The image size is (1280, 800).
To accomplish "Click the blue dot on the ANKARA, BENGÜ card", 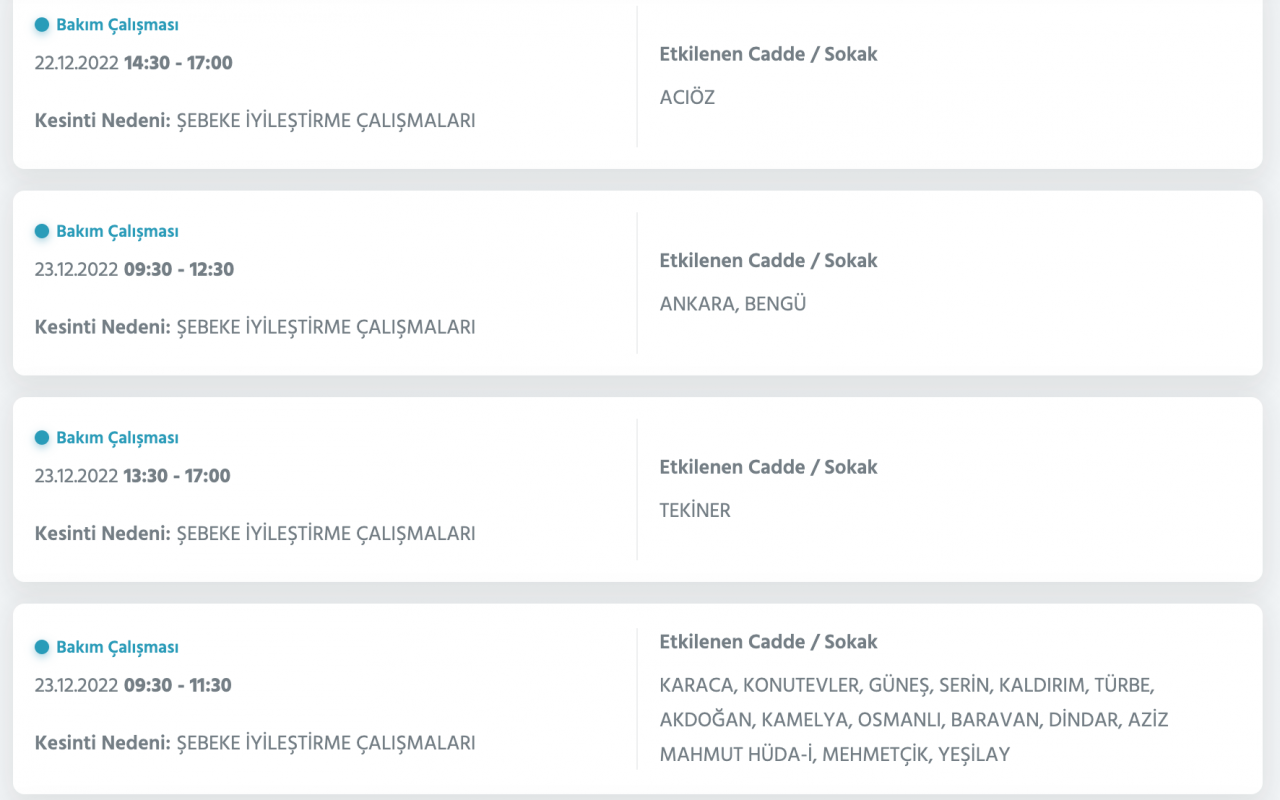I will click(x=42, y=231).
